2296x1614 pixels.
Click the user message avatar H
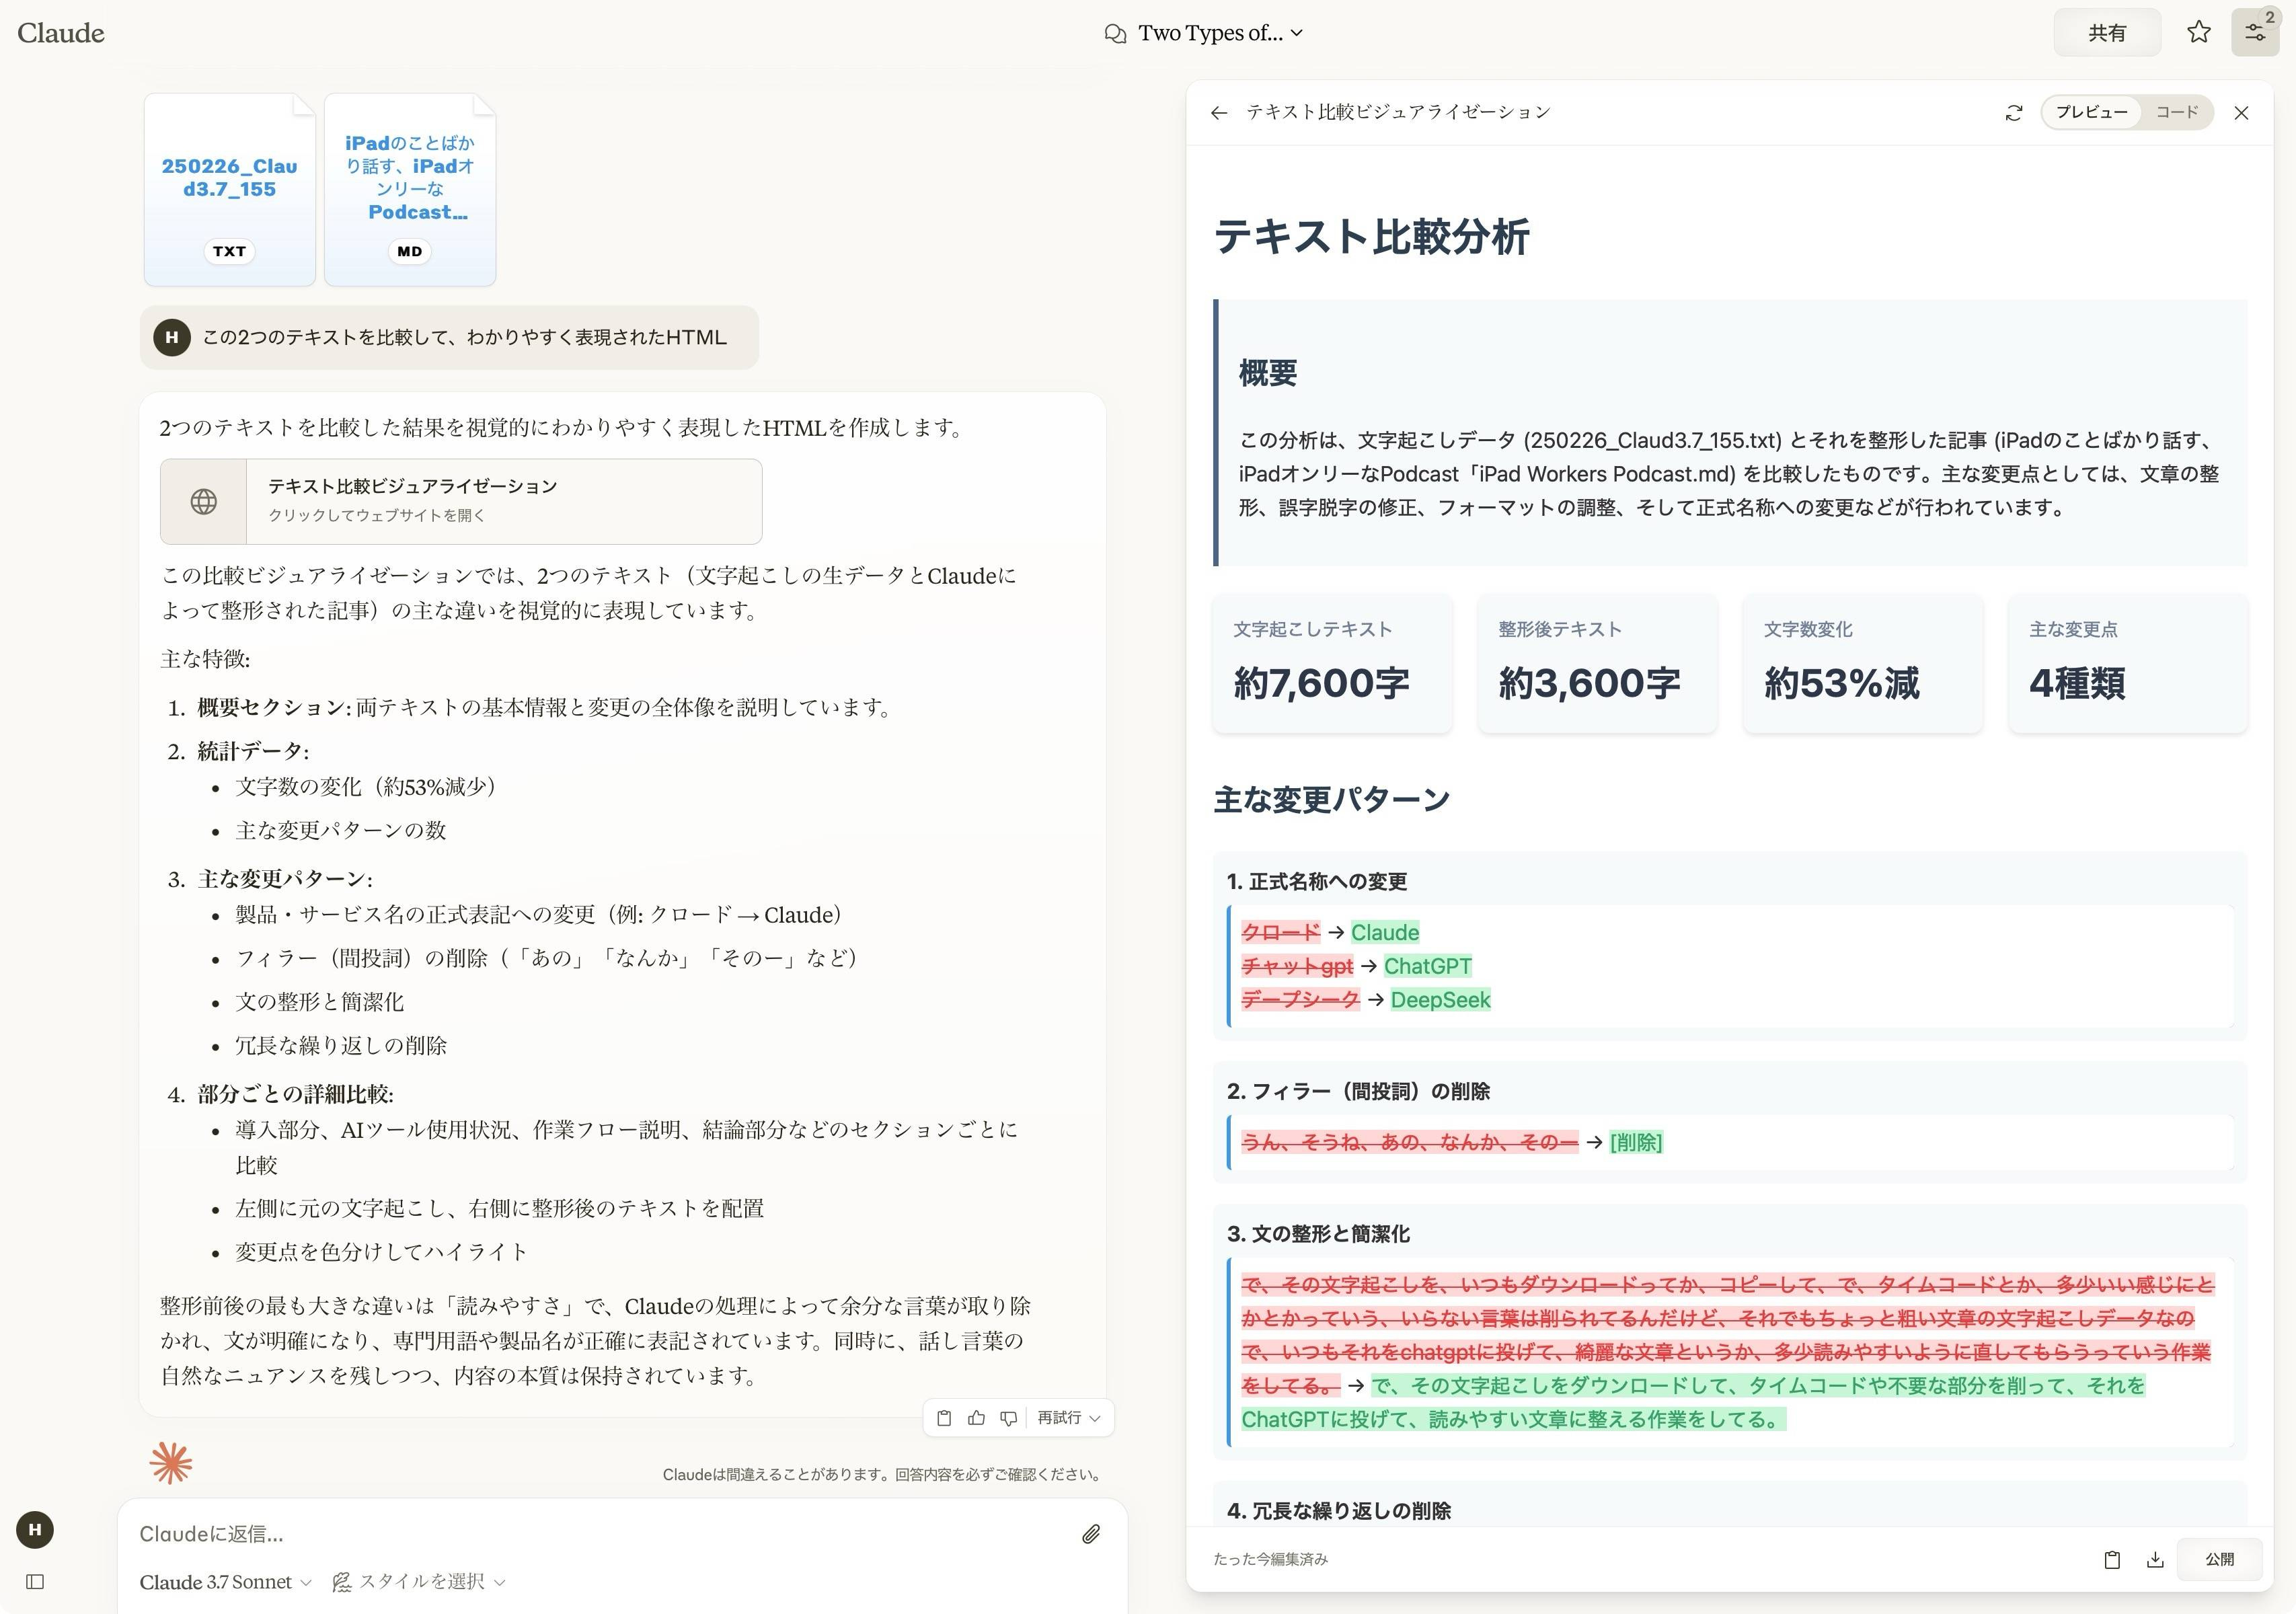pos(172,338)
